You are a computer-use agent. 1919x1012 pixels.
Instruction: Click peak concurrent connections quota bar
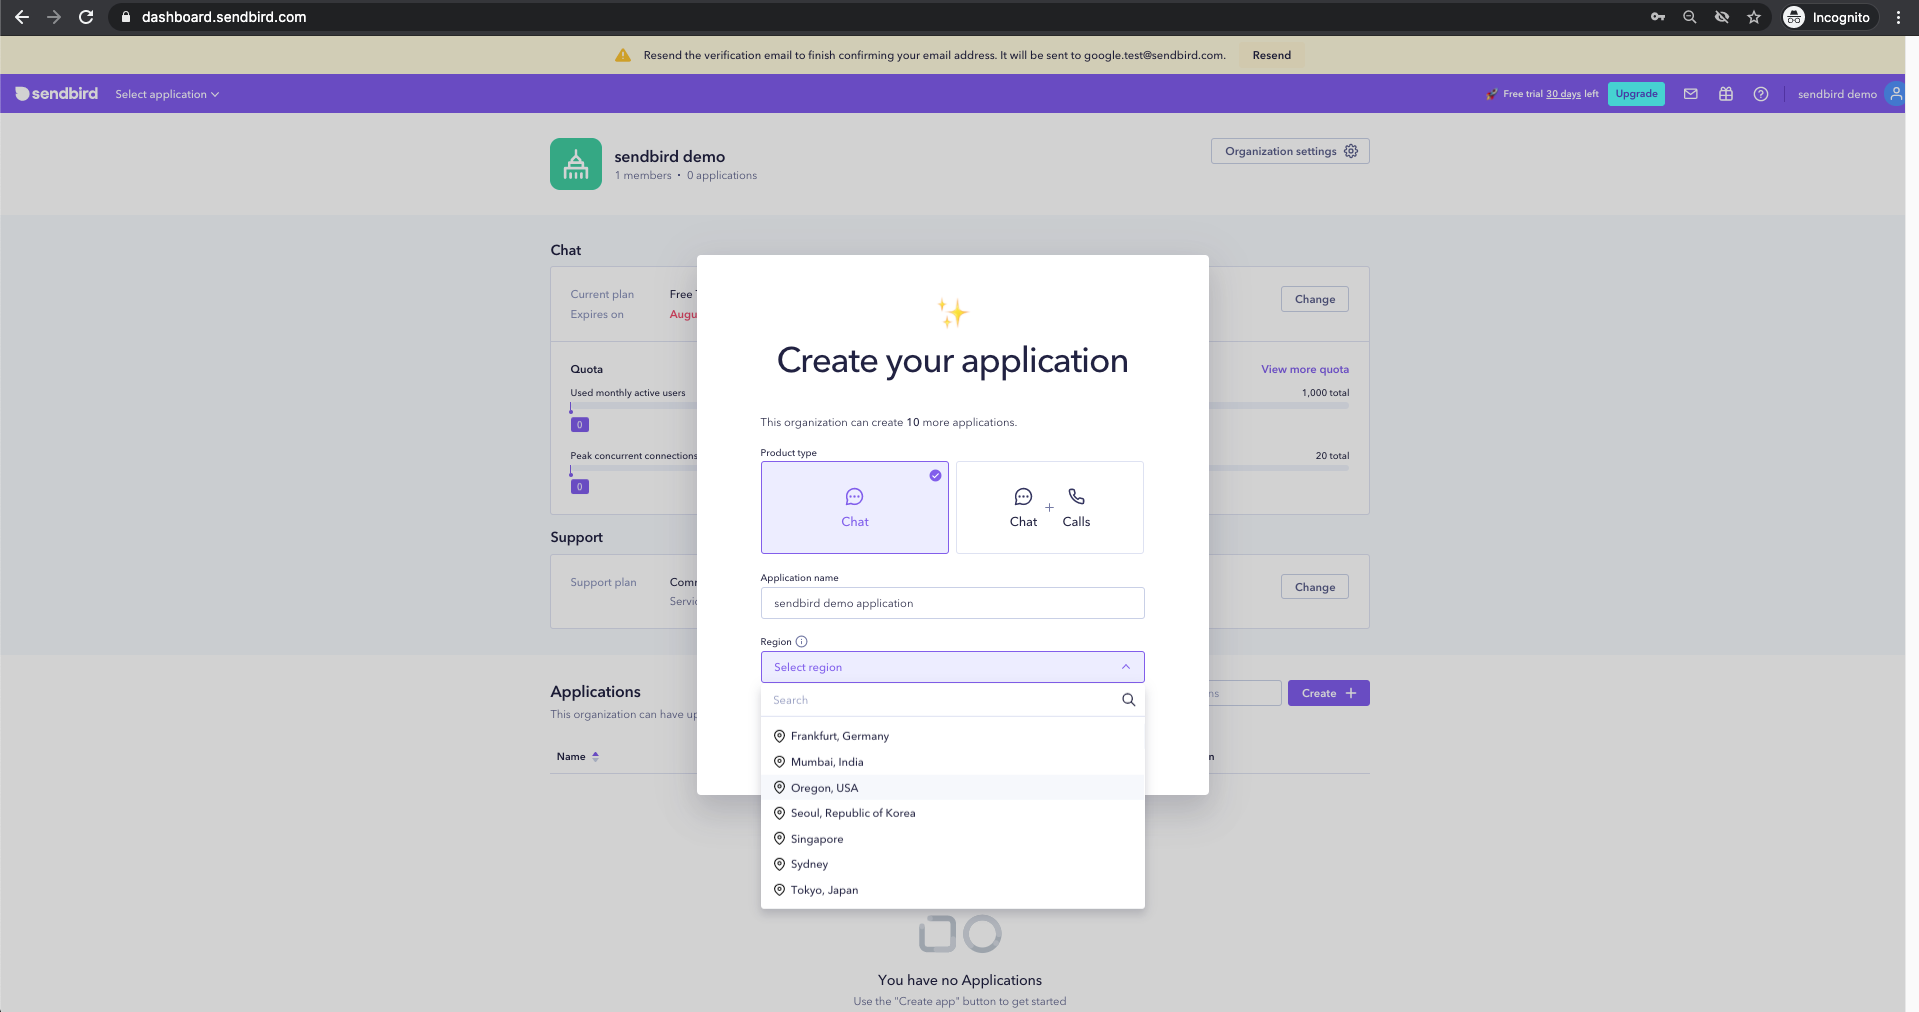point(634,468)
